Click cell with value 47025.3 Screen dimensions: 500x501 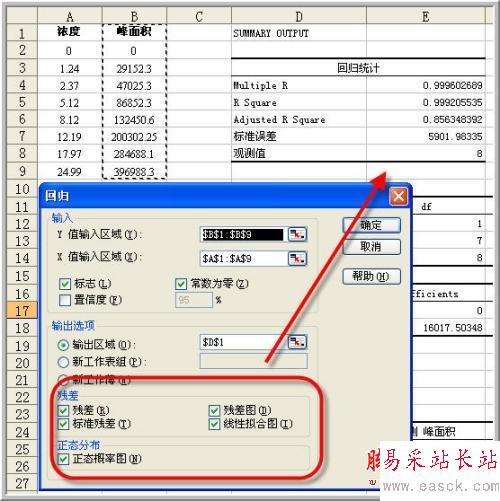[x=134, y=86]
